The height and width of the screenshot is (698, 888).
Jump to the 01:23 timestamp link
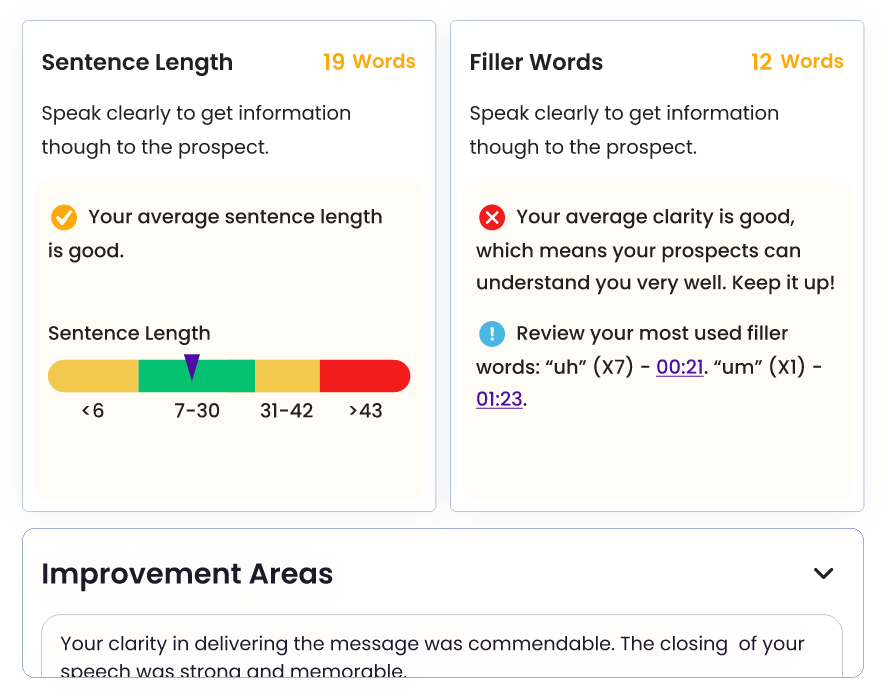(x=499, y=400)
